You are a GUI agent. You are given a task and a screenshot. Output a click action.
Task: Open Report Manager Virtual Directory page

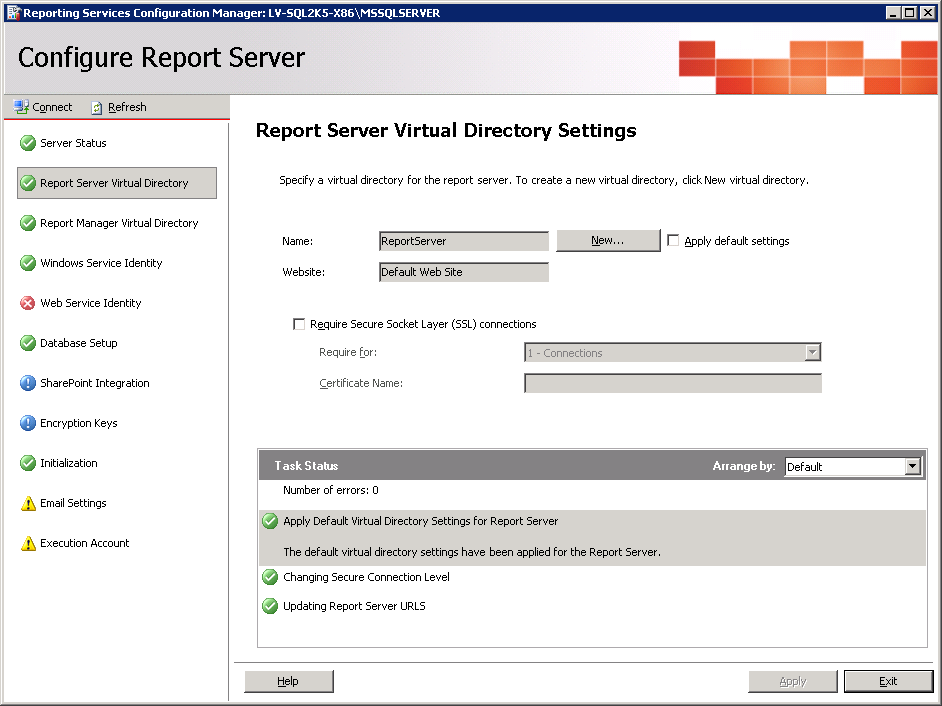pyautogui.click(x=119, y=223)
